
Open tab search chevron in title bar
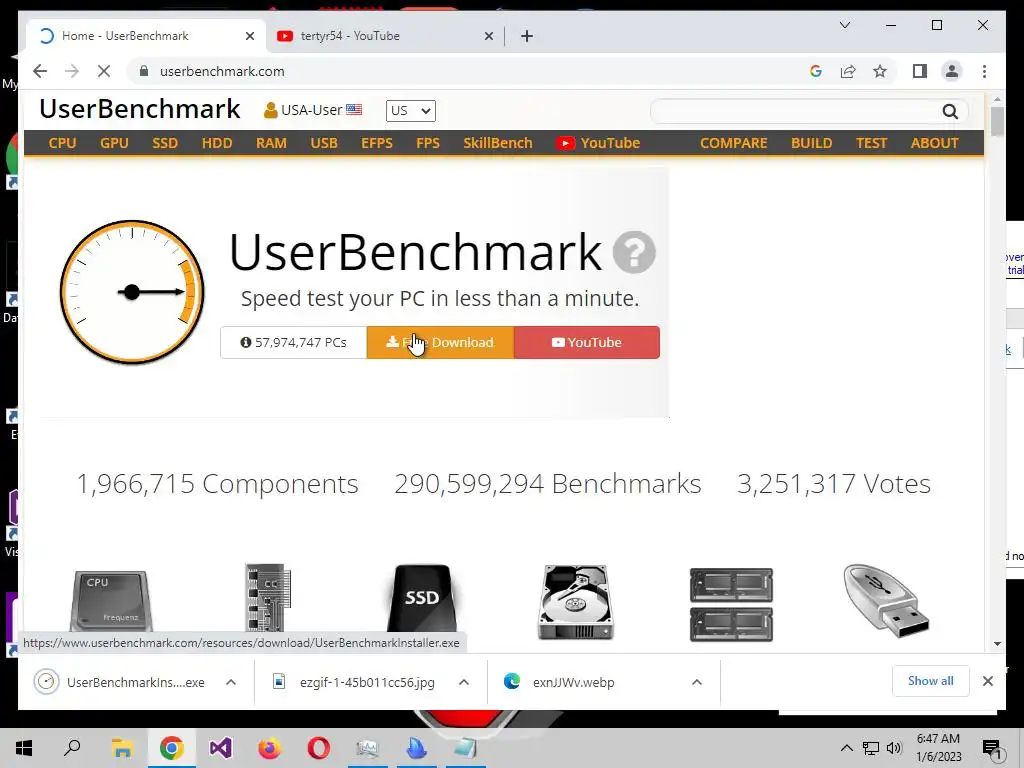tap(844, 25)
